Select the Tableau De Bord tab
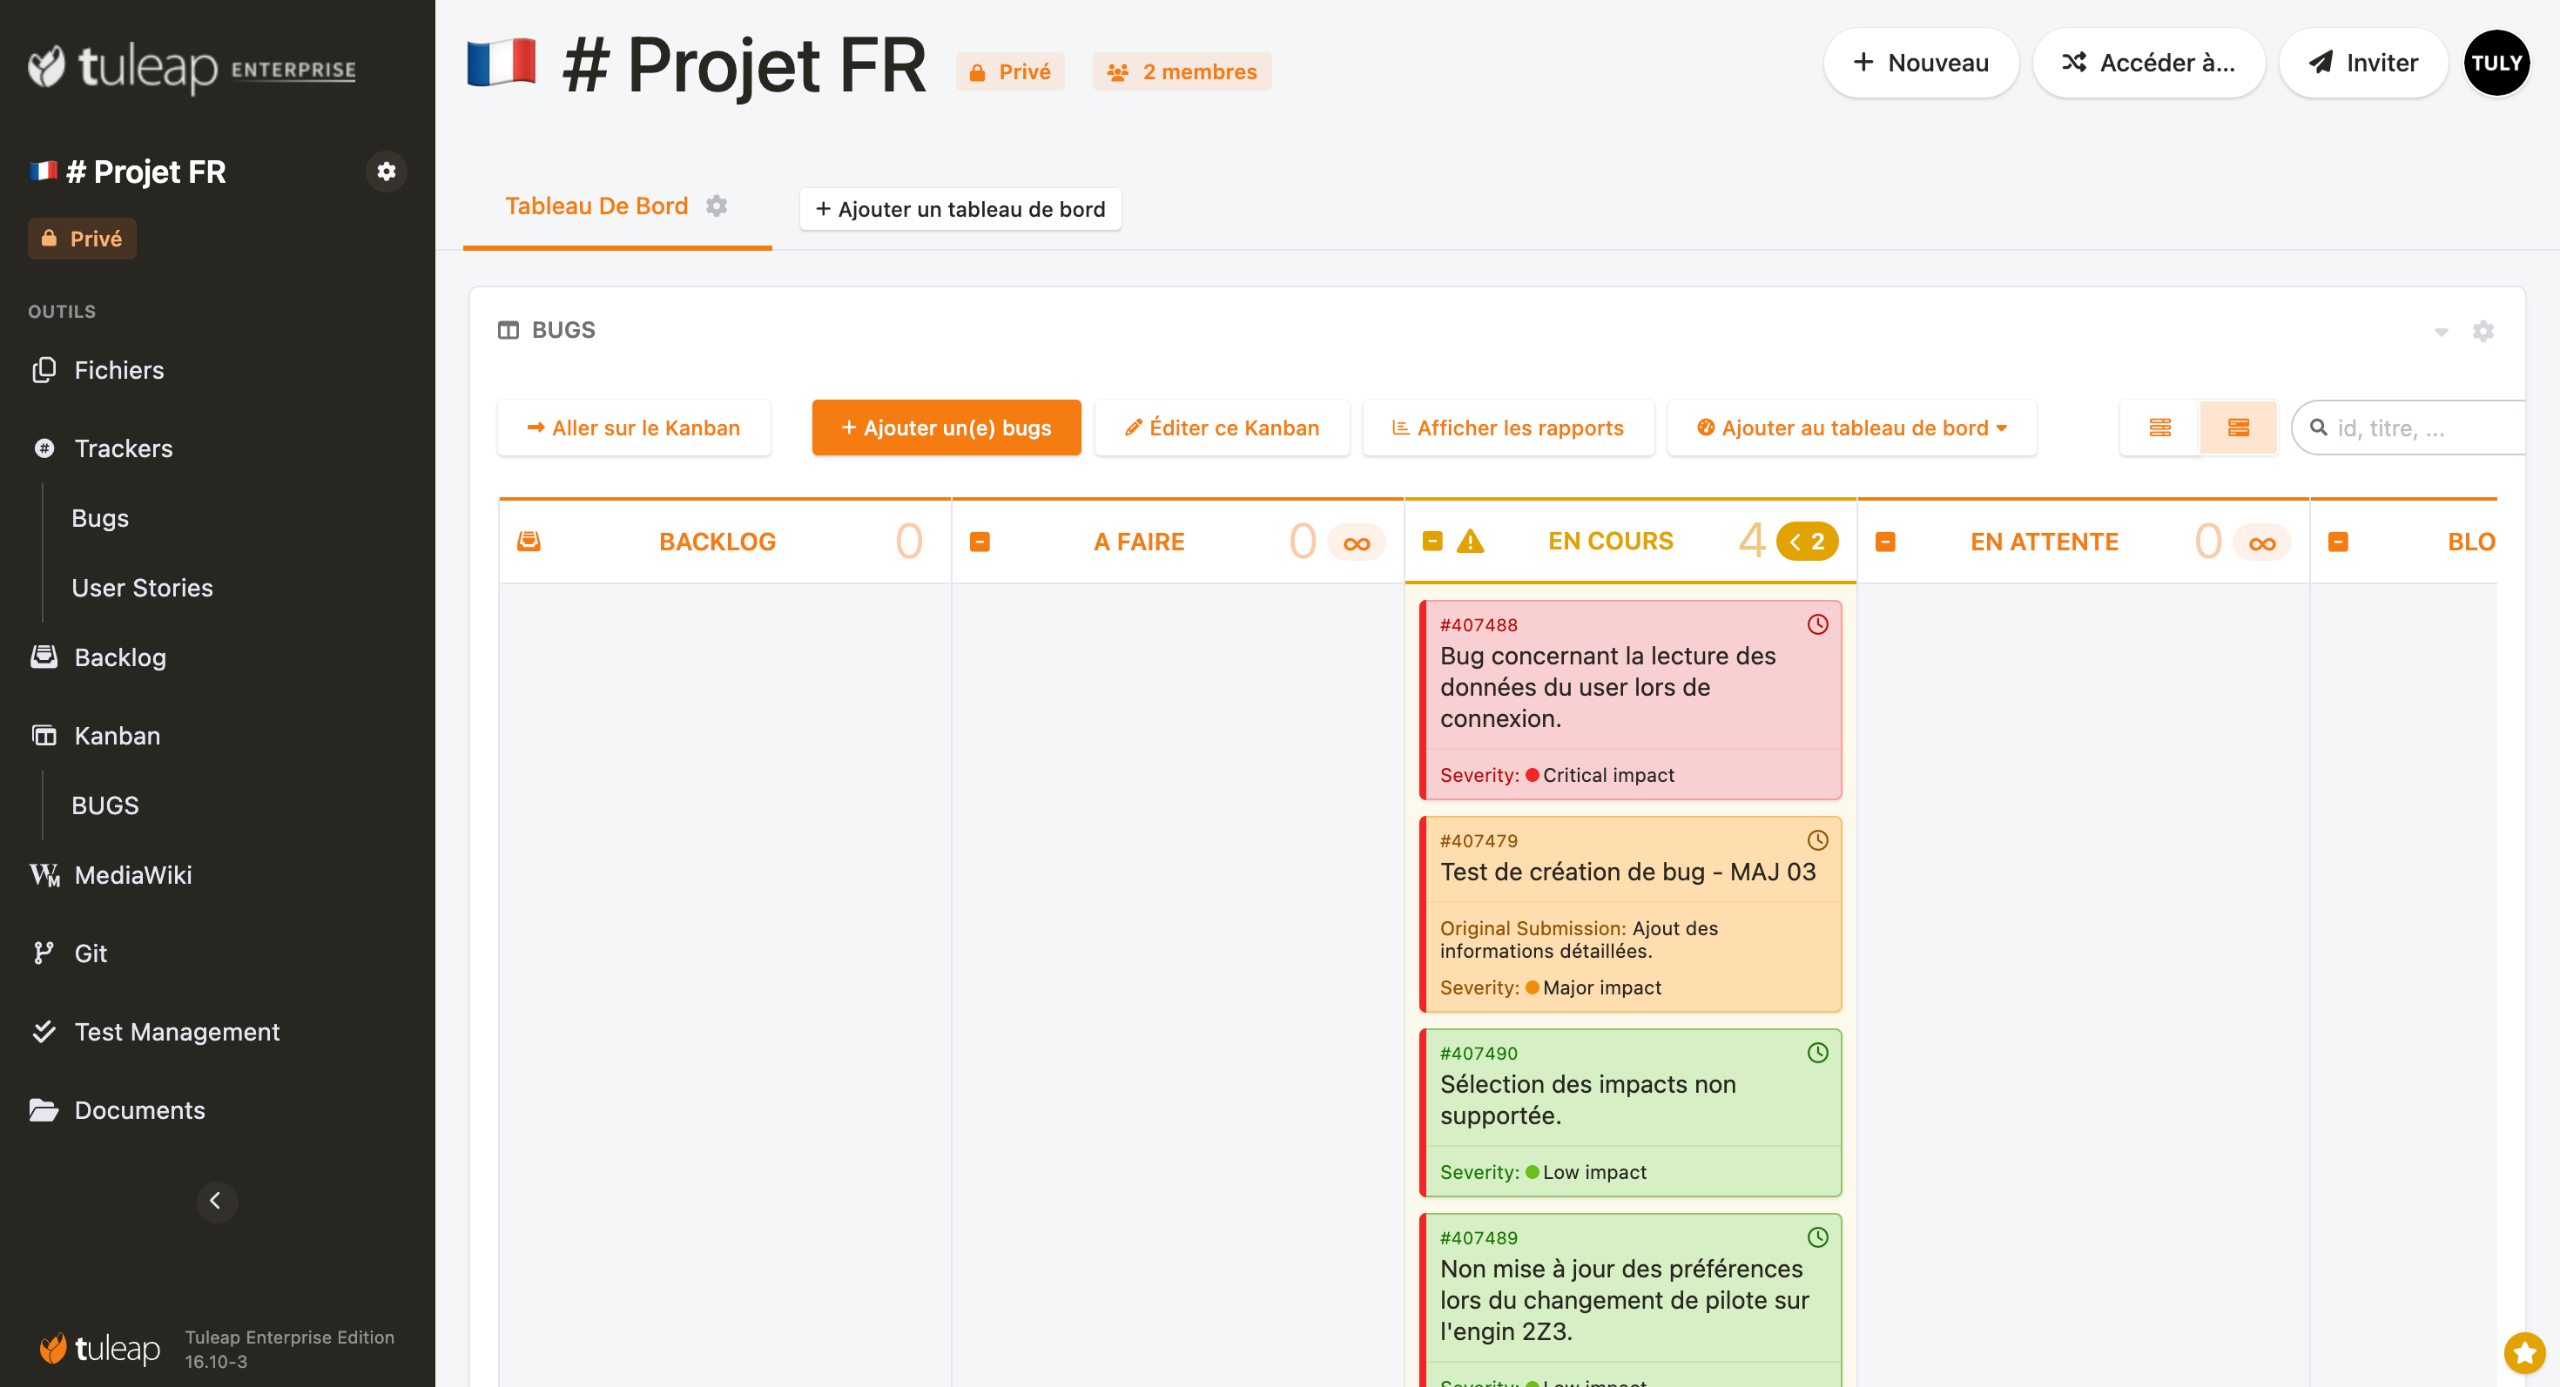The width and height of the screenshot is (2560, 1387). (x=596, y=206)
